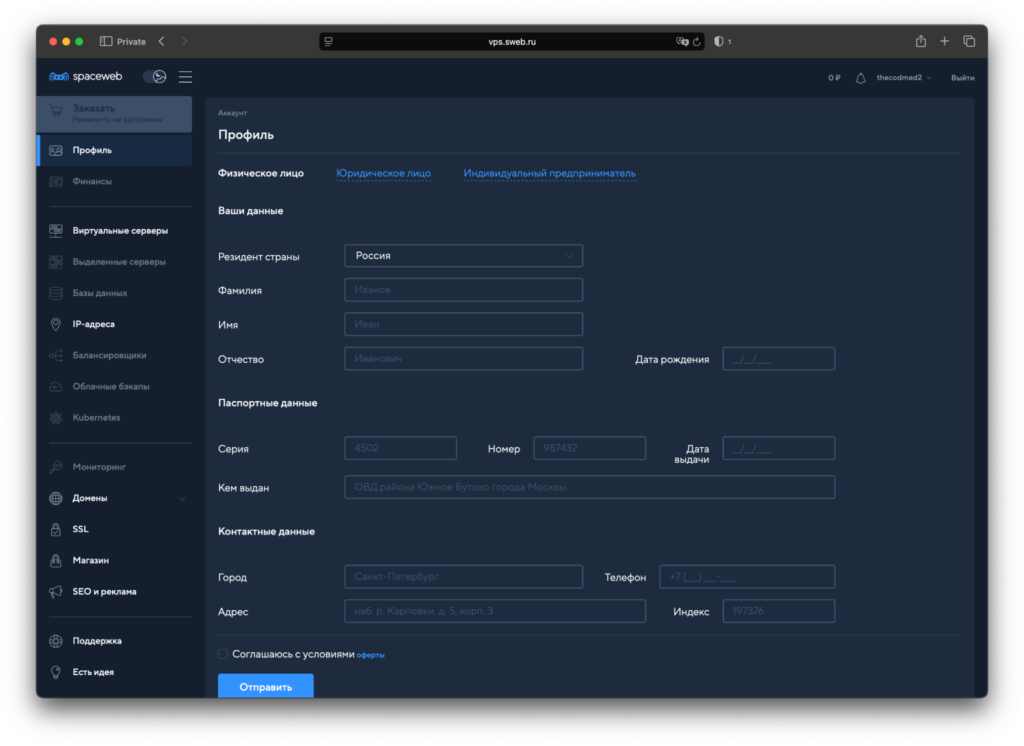Image resolution: width=1024 pixels, height=746 pixels.
Task: Switch to Индивидуальный предприниматель tab
Action: tap(549, 173)
